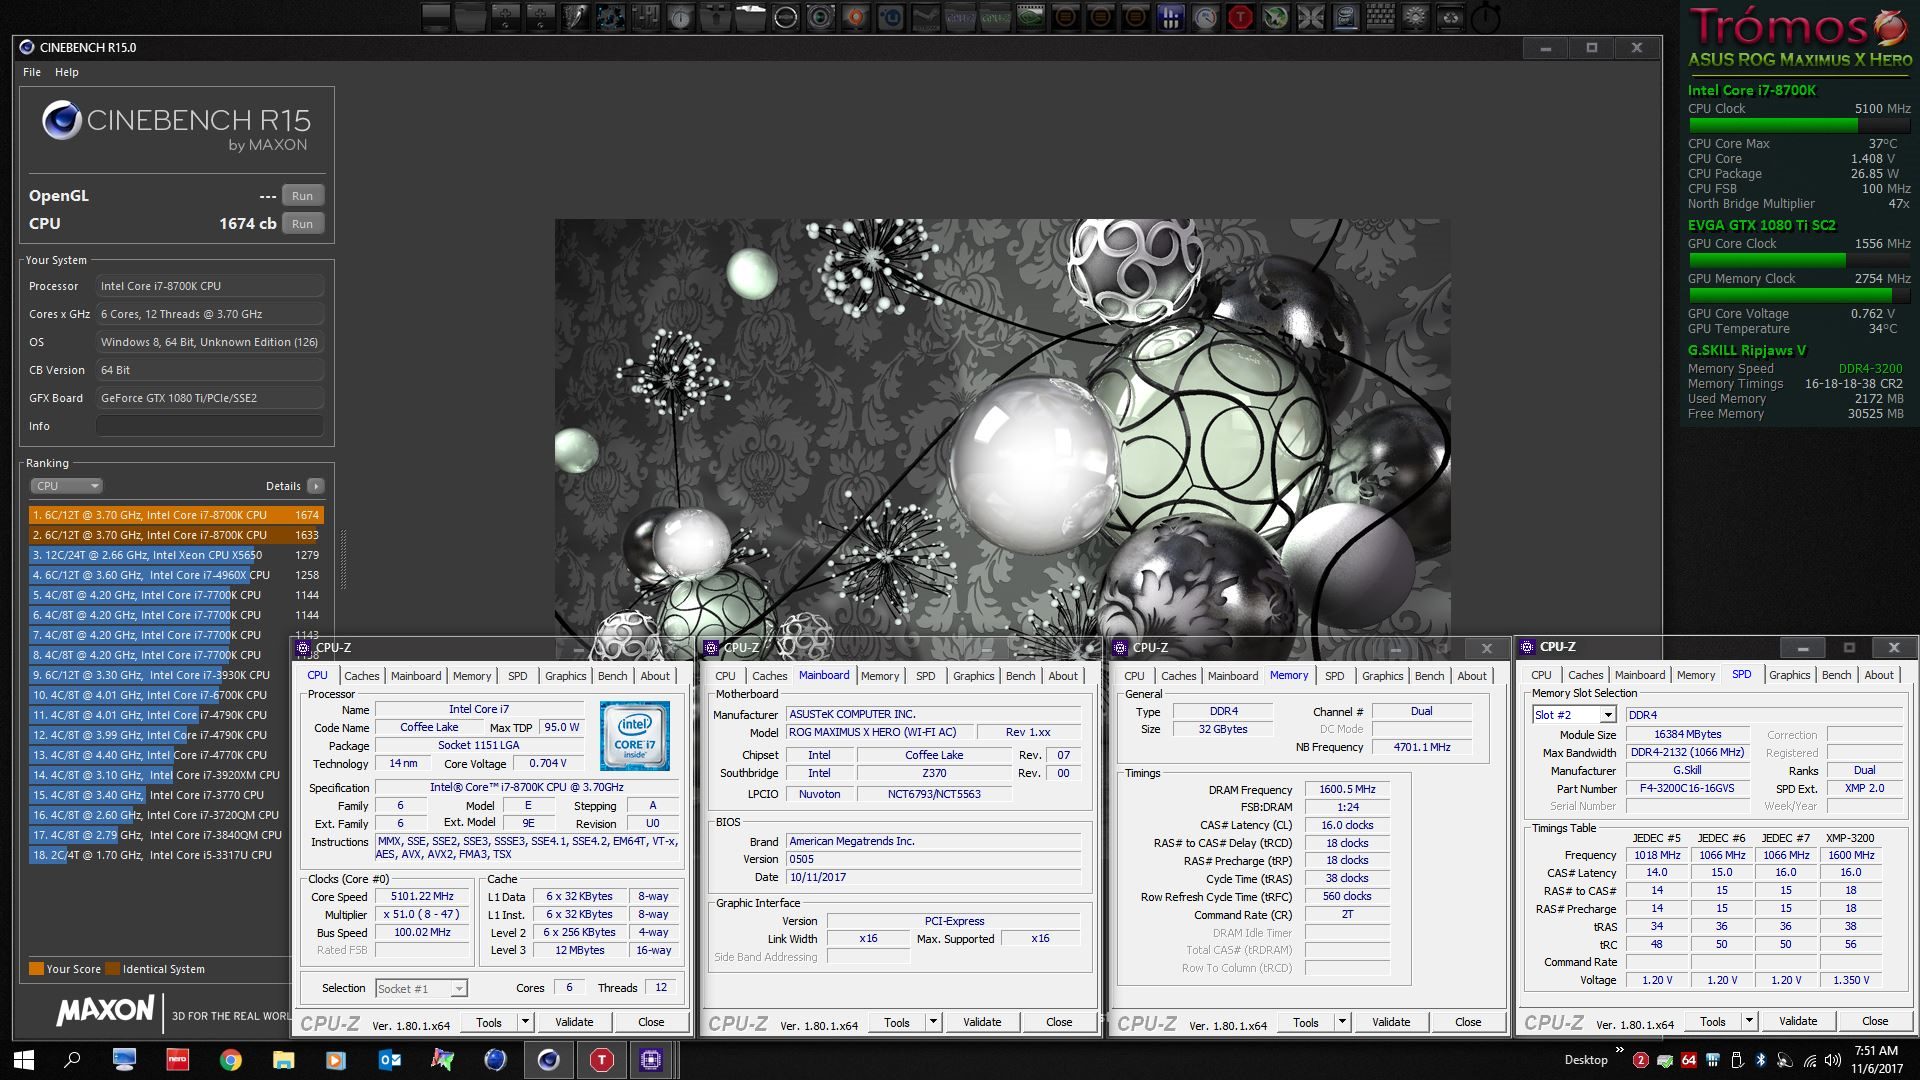This screenshot has width=1920, height=1080.
Task: Click Close in the Motherboard CPU-Z window
Action: [x=1059, y=1022]
